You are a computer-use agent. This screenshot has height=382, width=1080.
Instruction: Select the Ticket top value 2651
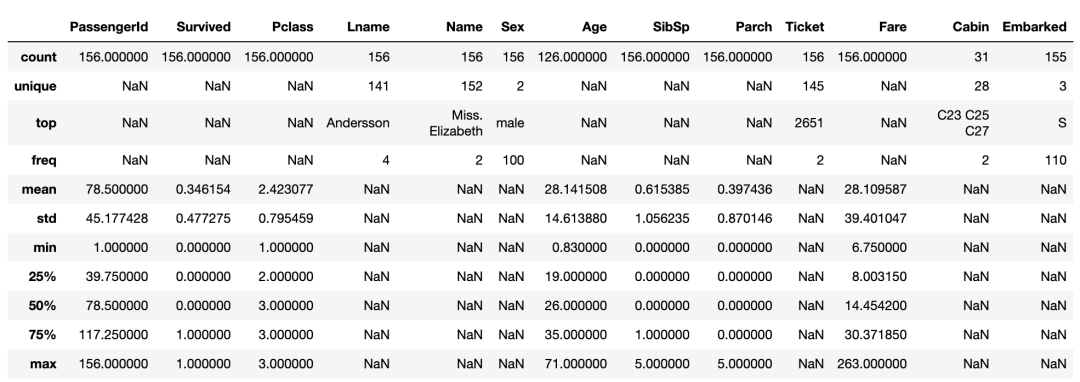(x=809, y=123)
